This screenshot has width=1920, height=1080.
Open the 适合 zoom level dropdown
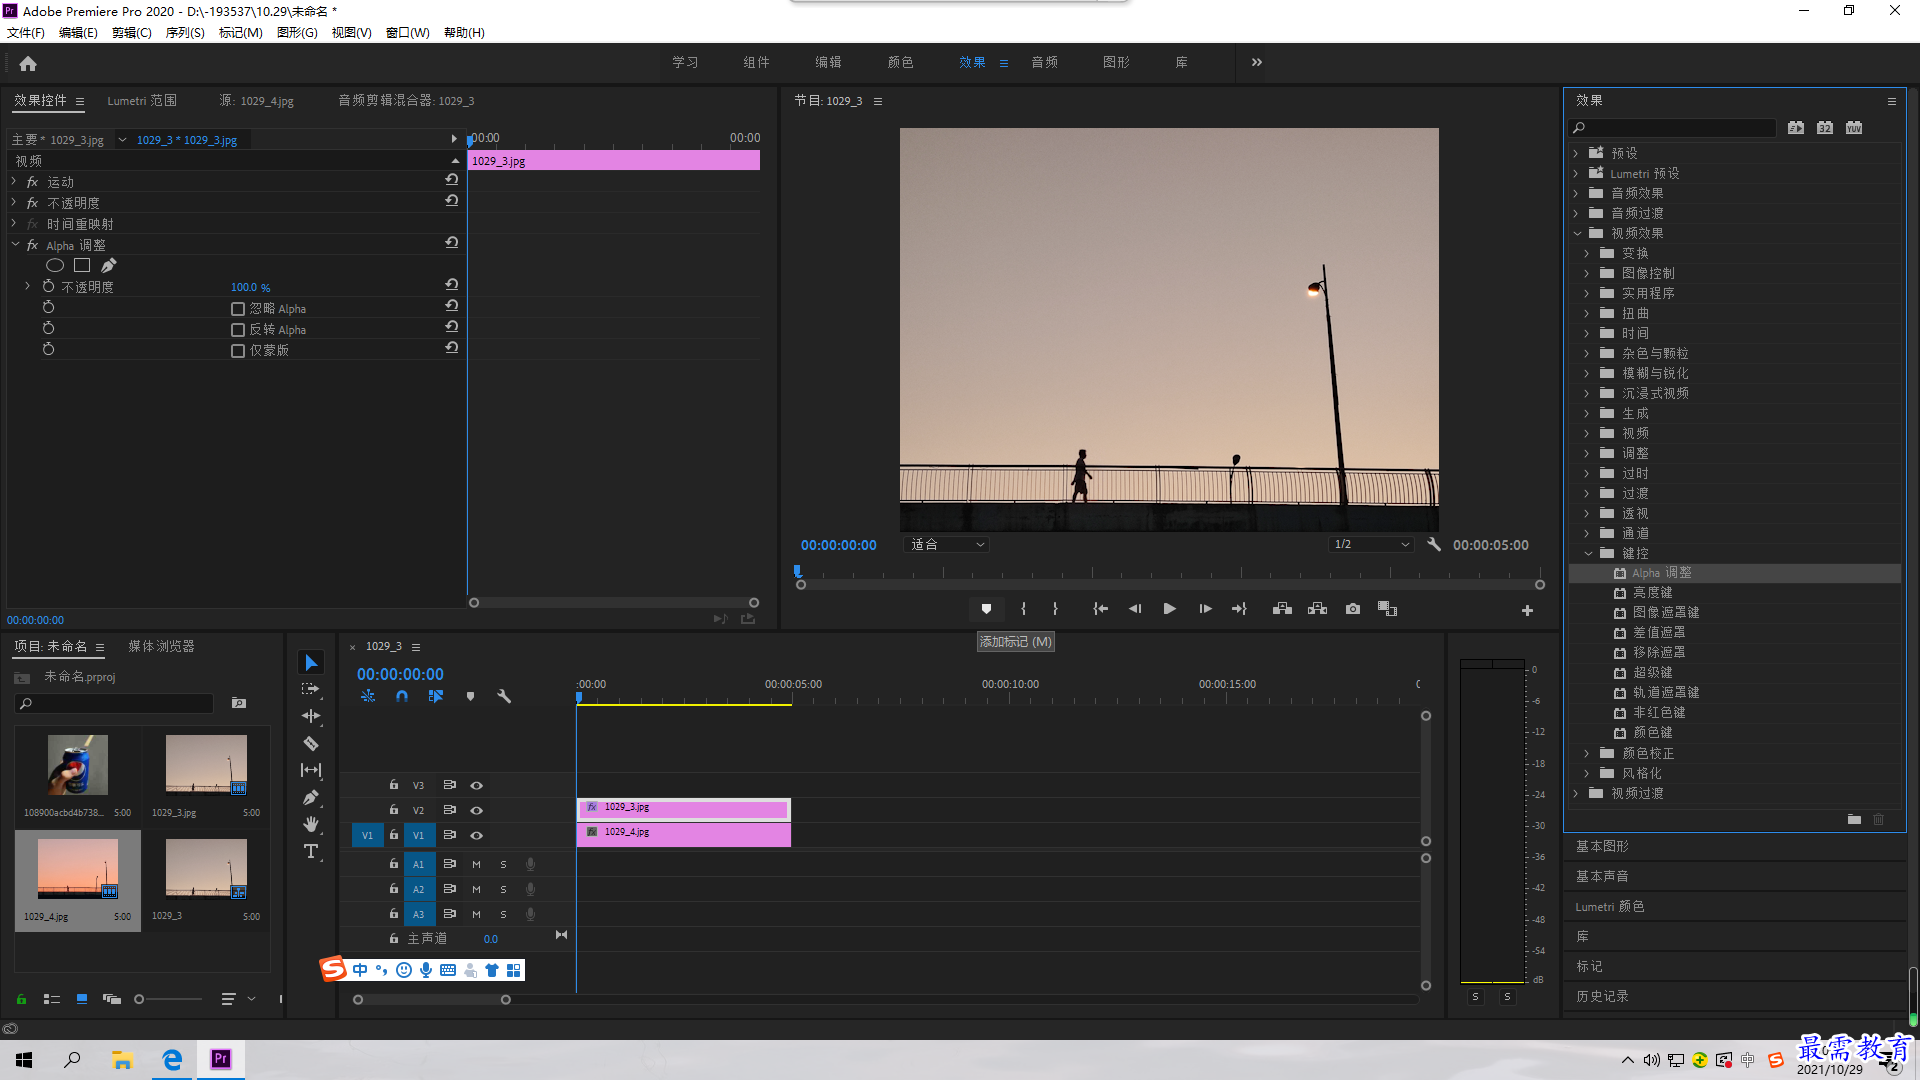tap(947, 545)
